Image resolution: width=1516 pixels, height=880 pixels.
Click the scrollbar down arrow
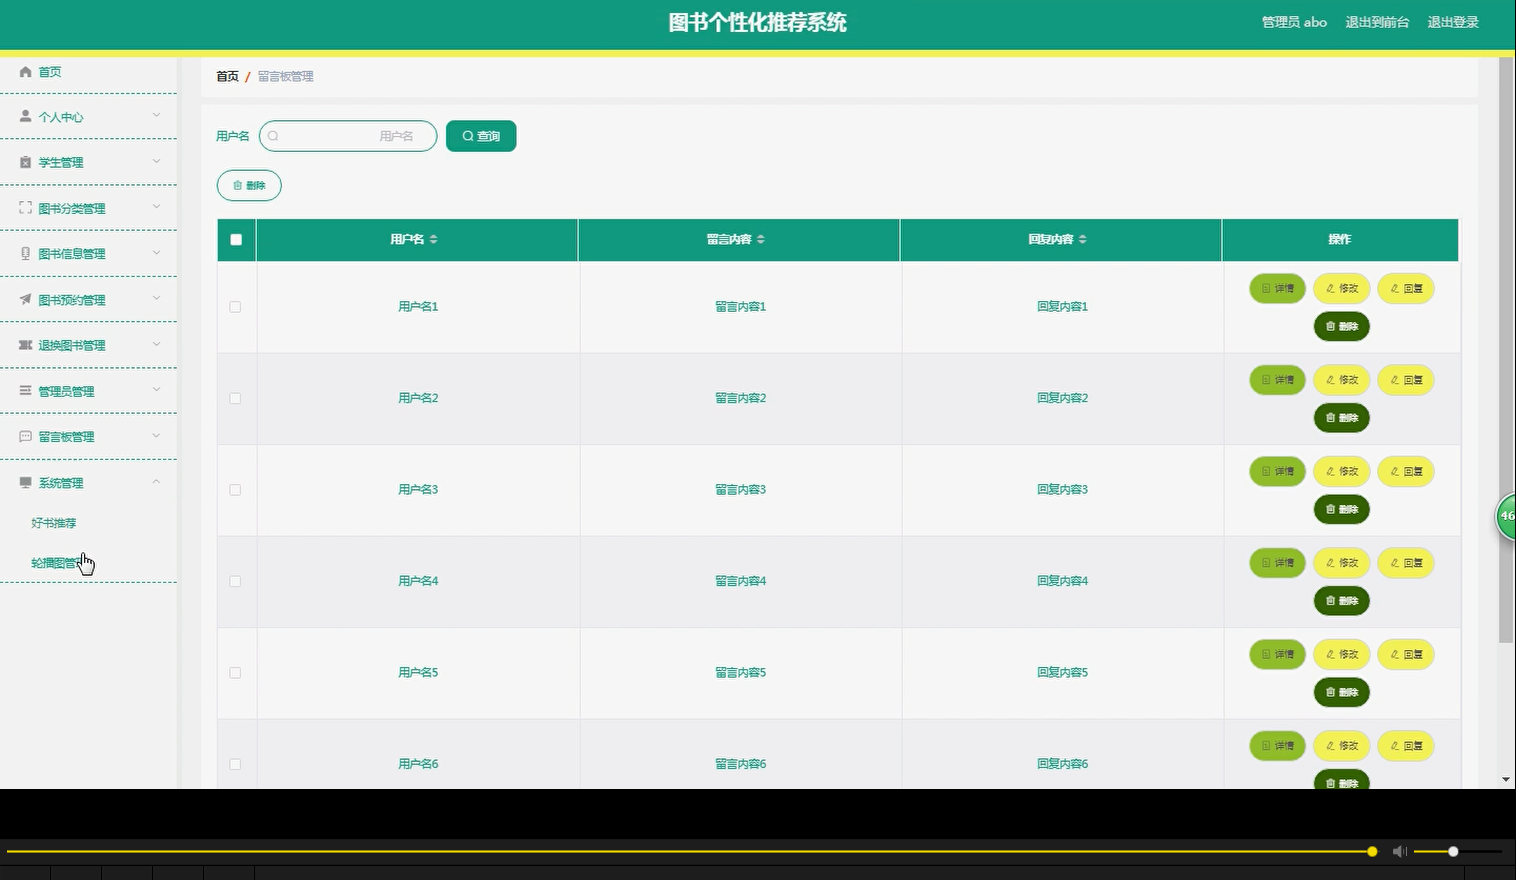(1506, 780)
